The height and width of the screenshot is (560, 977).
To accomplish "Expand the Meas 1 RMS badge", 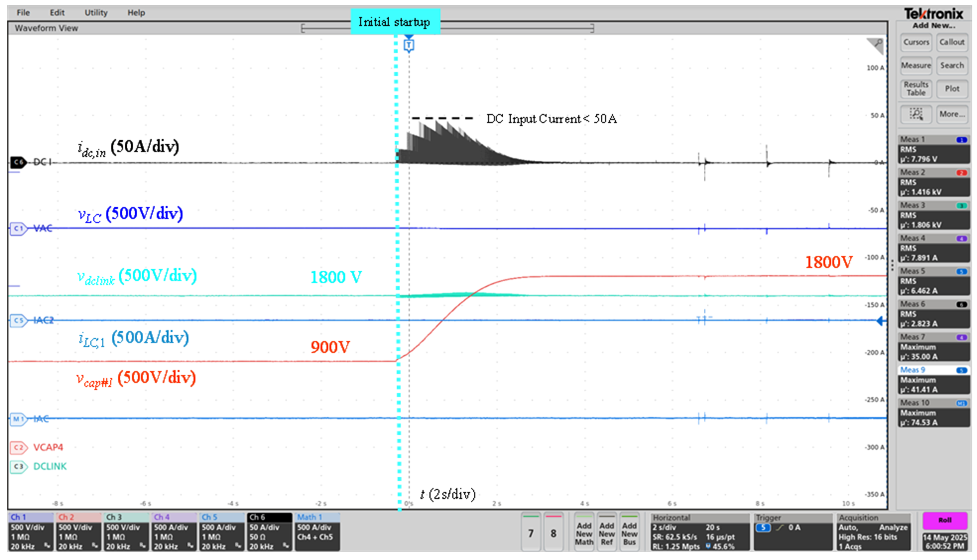I will pos(933,151).
